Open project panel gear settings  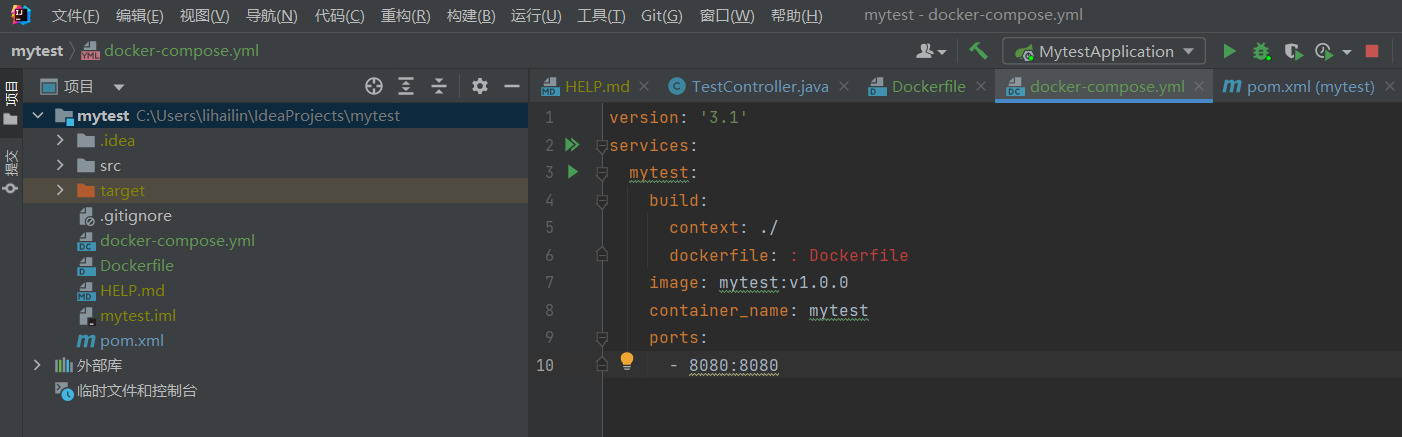480,86
